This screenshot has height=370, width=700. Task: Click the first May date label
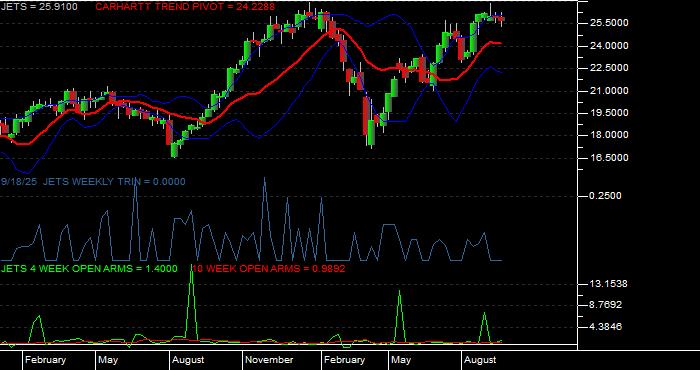tap(108, 360)
